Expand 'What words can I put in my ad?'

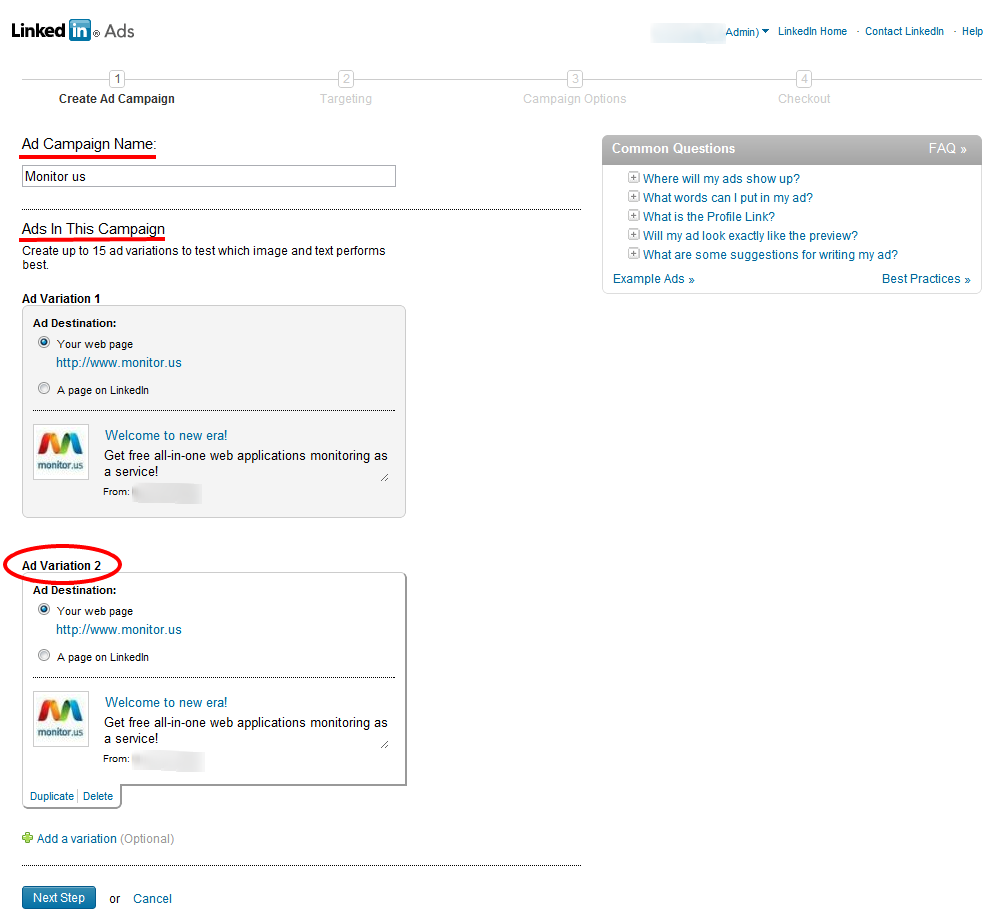634,196
